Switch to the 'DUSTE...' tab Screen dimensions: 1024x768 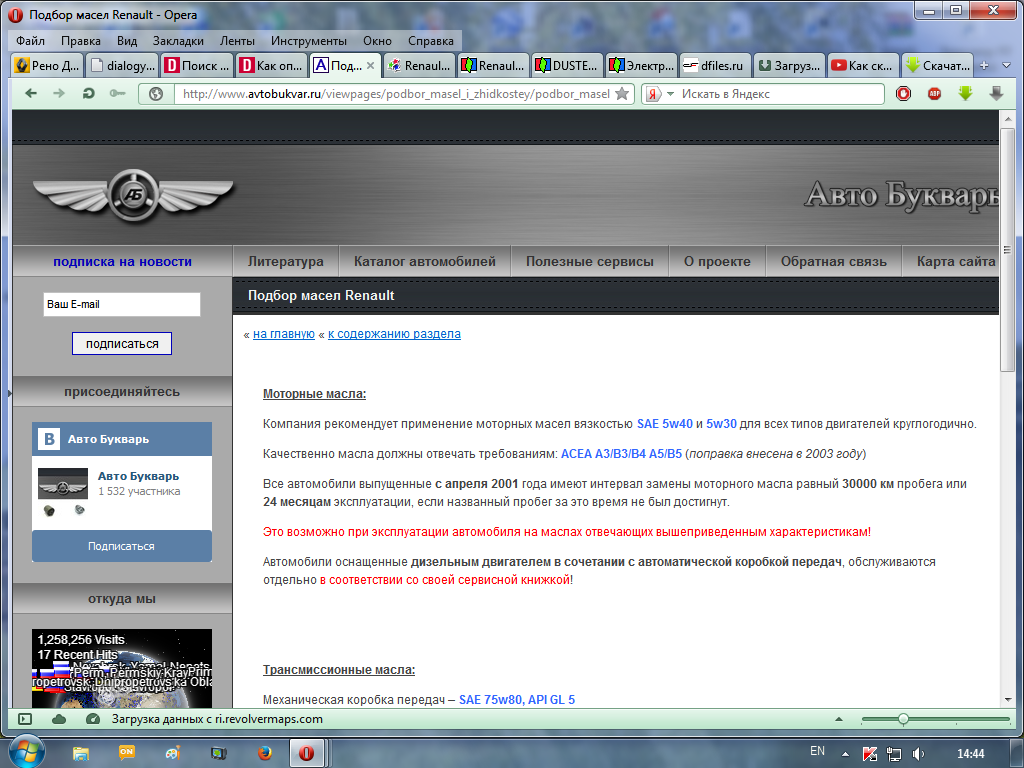pos(567,65)
